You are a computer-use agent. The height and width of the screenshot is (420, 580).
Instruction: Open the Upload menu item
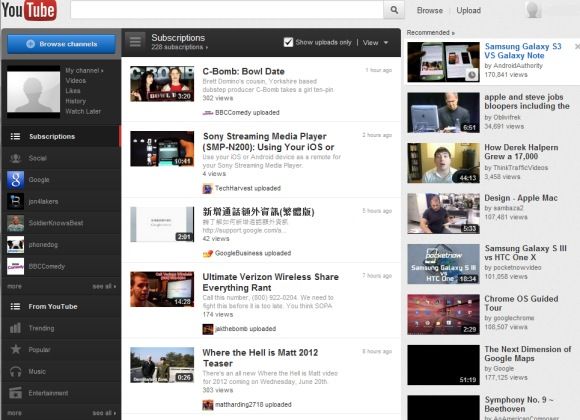coord(468,10)
